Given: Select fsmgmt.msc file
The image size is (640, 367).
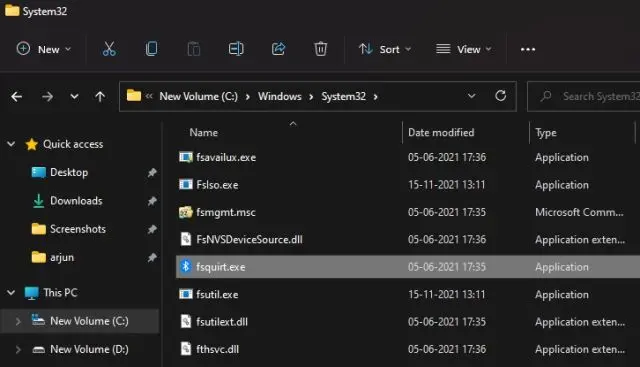Looking at the screenshot, I should pos(225,212).
